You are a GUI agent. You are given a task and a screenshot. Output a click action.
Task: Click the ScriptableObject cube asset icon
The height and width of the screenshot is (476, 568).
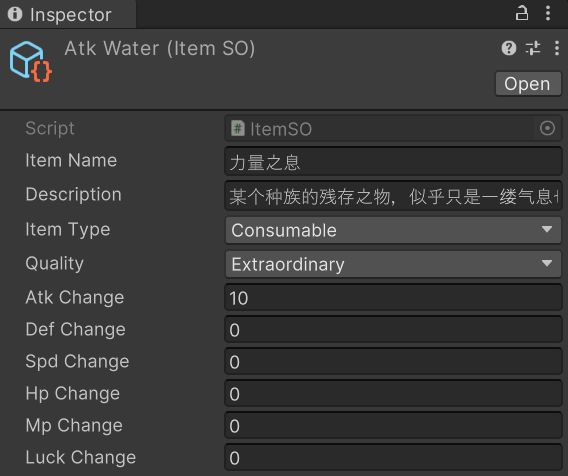[x=30, y=62]
